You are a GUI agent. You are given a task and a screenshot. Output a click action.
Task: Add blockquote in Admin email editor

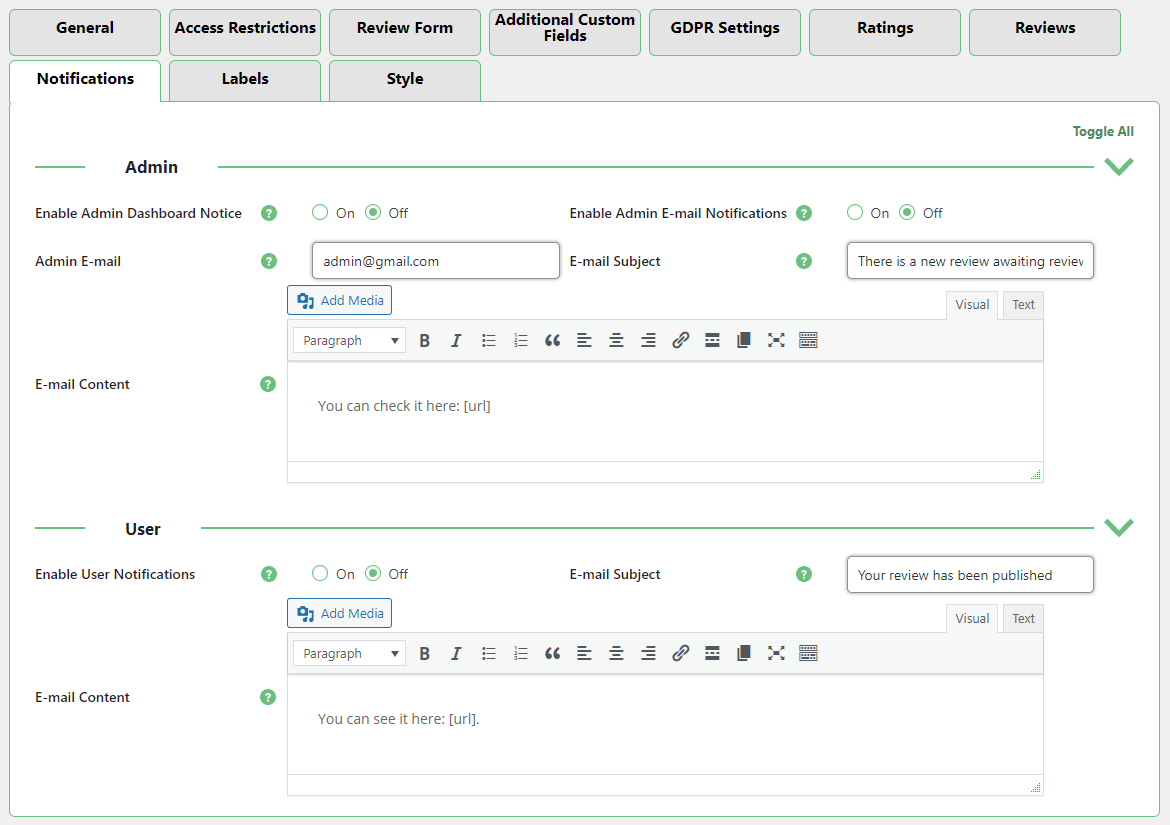click(552, 341)
